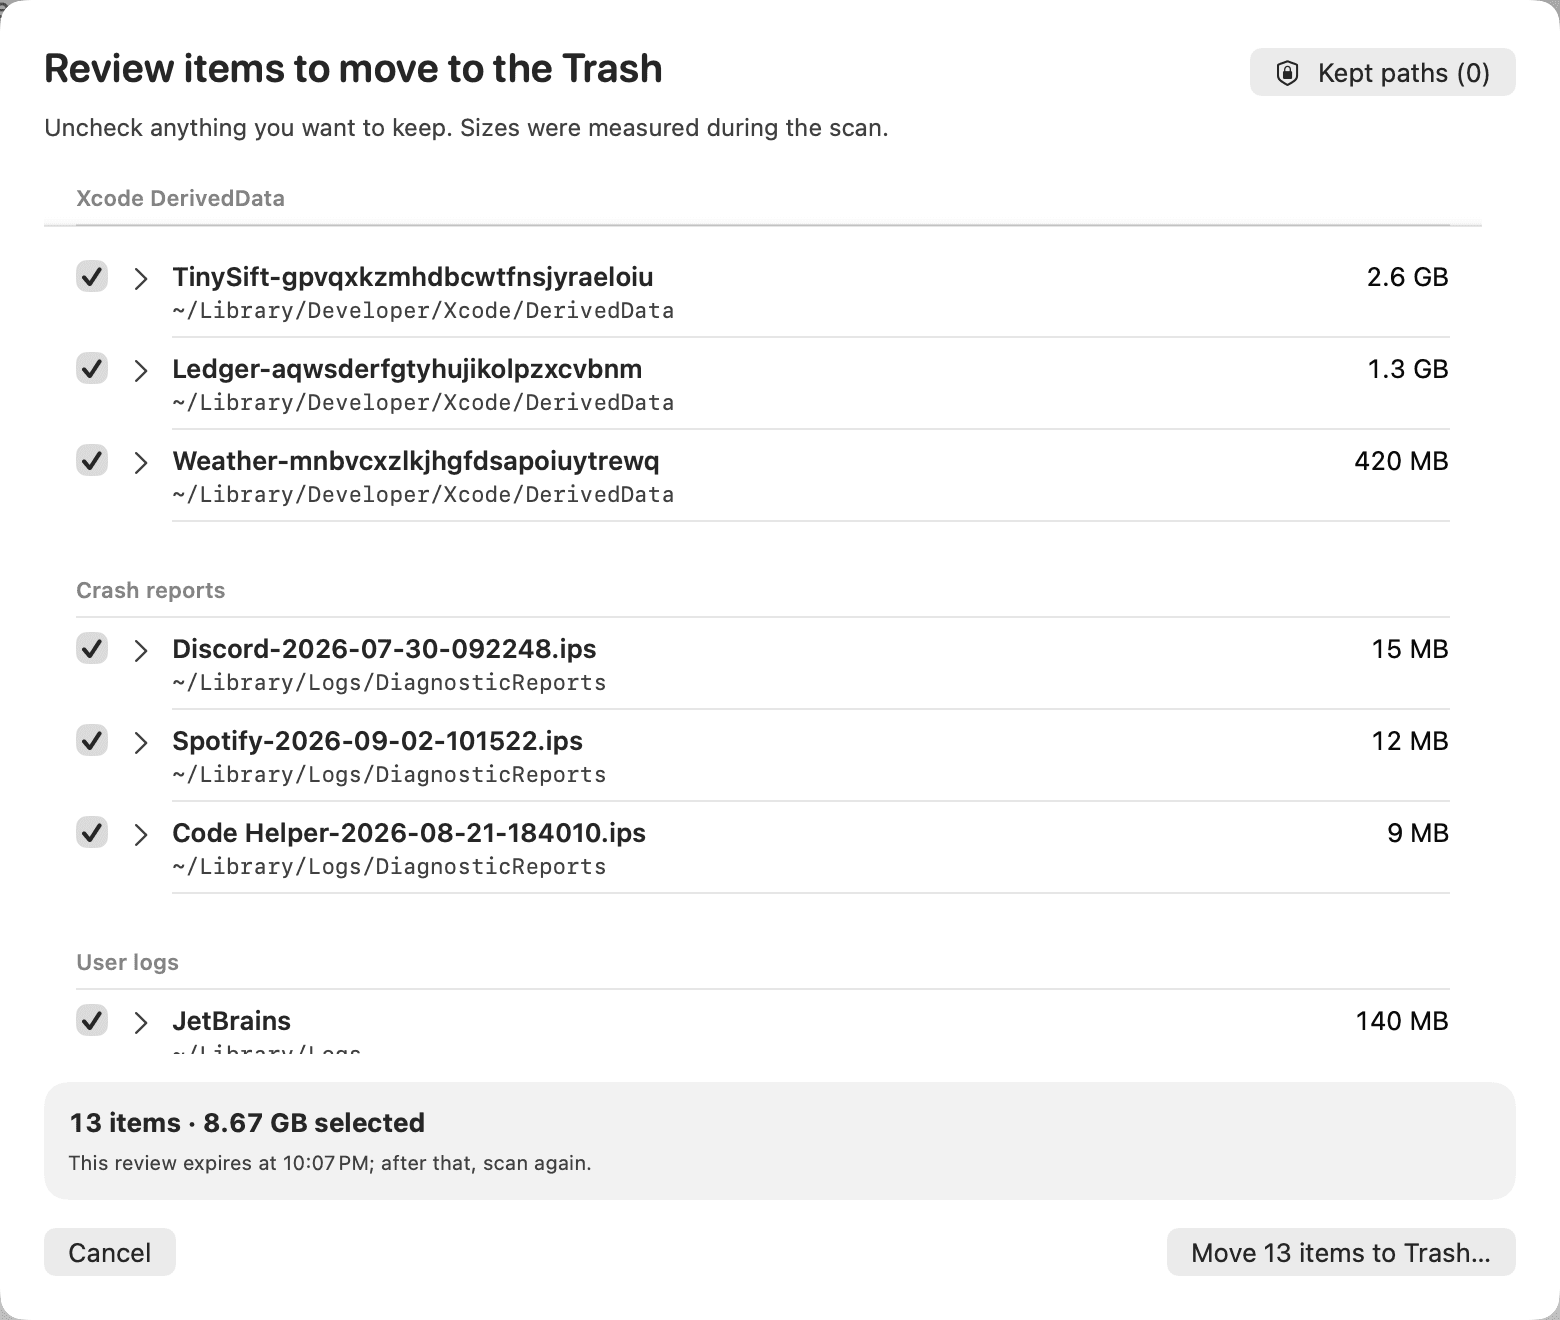The height and width of the screenshot is (1320, 1560).
Task: Click the 140 MB size value
Action: click(1402, 1021)
